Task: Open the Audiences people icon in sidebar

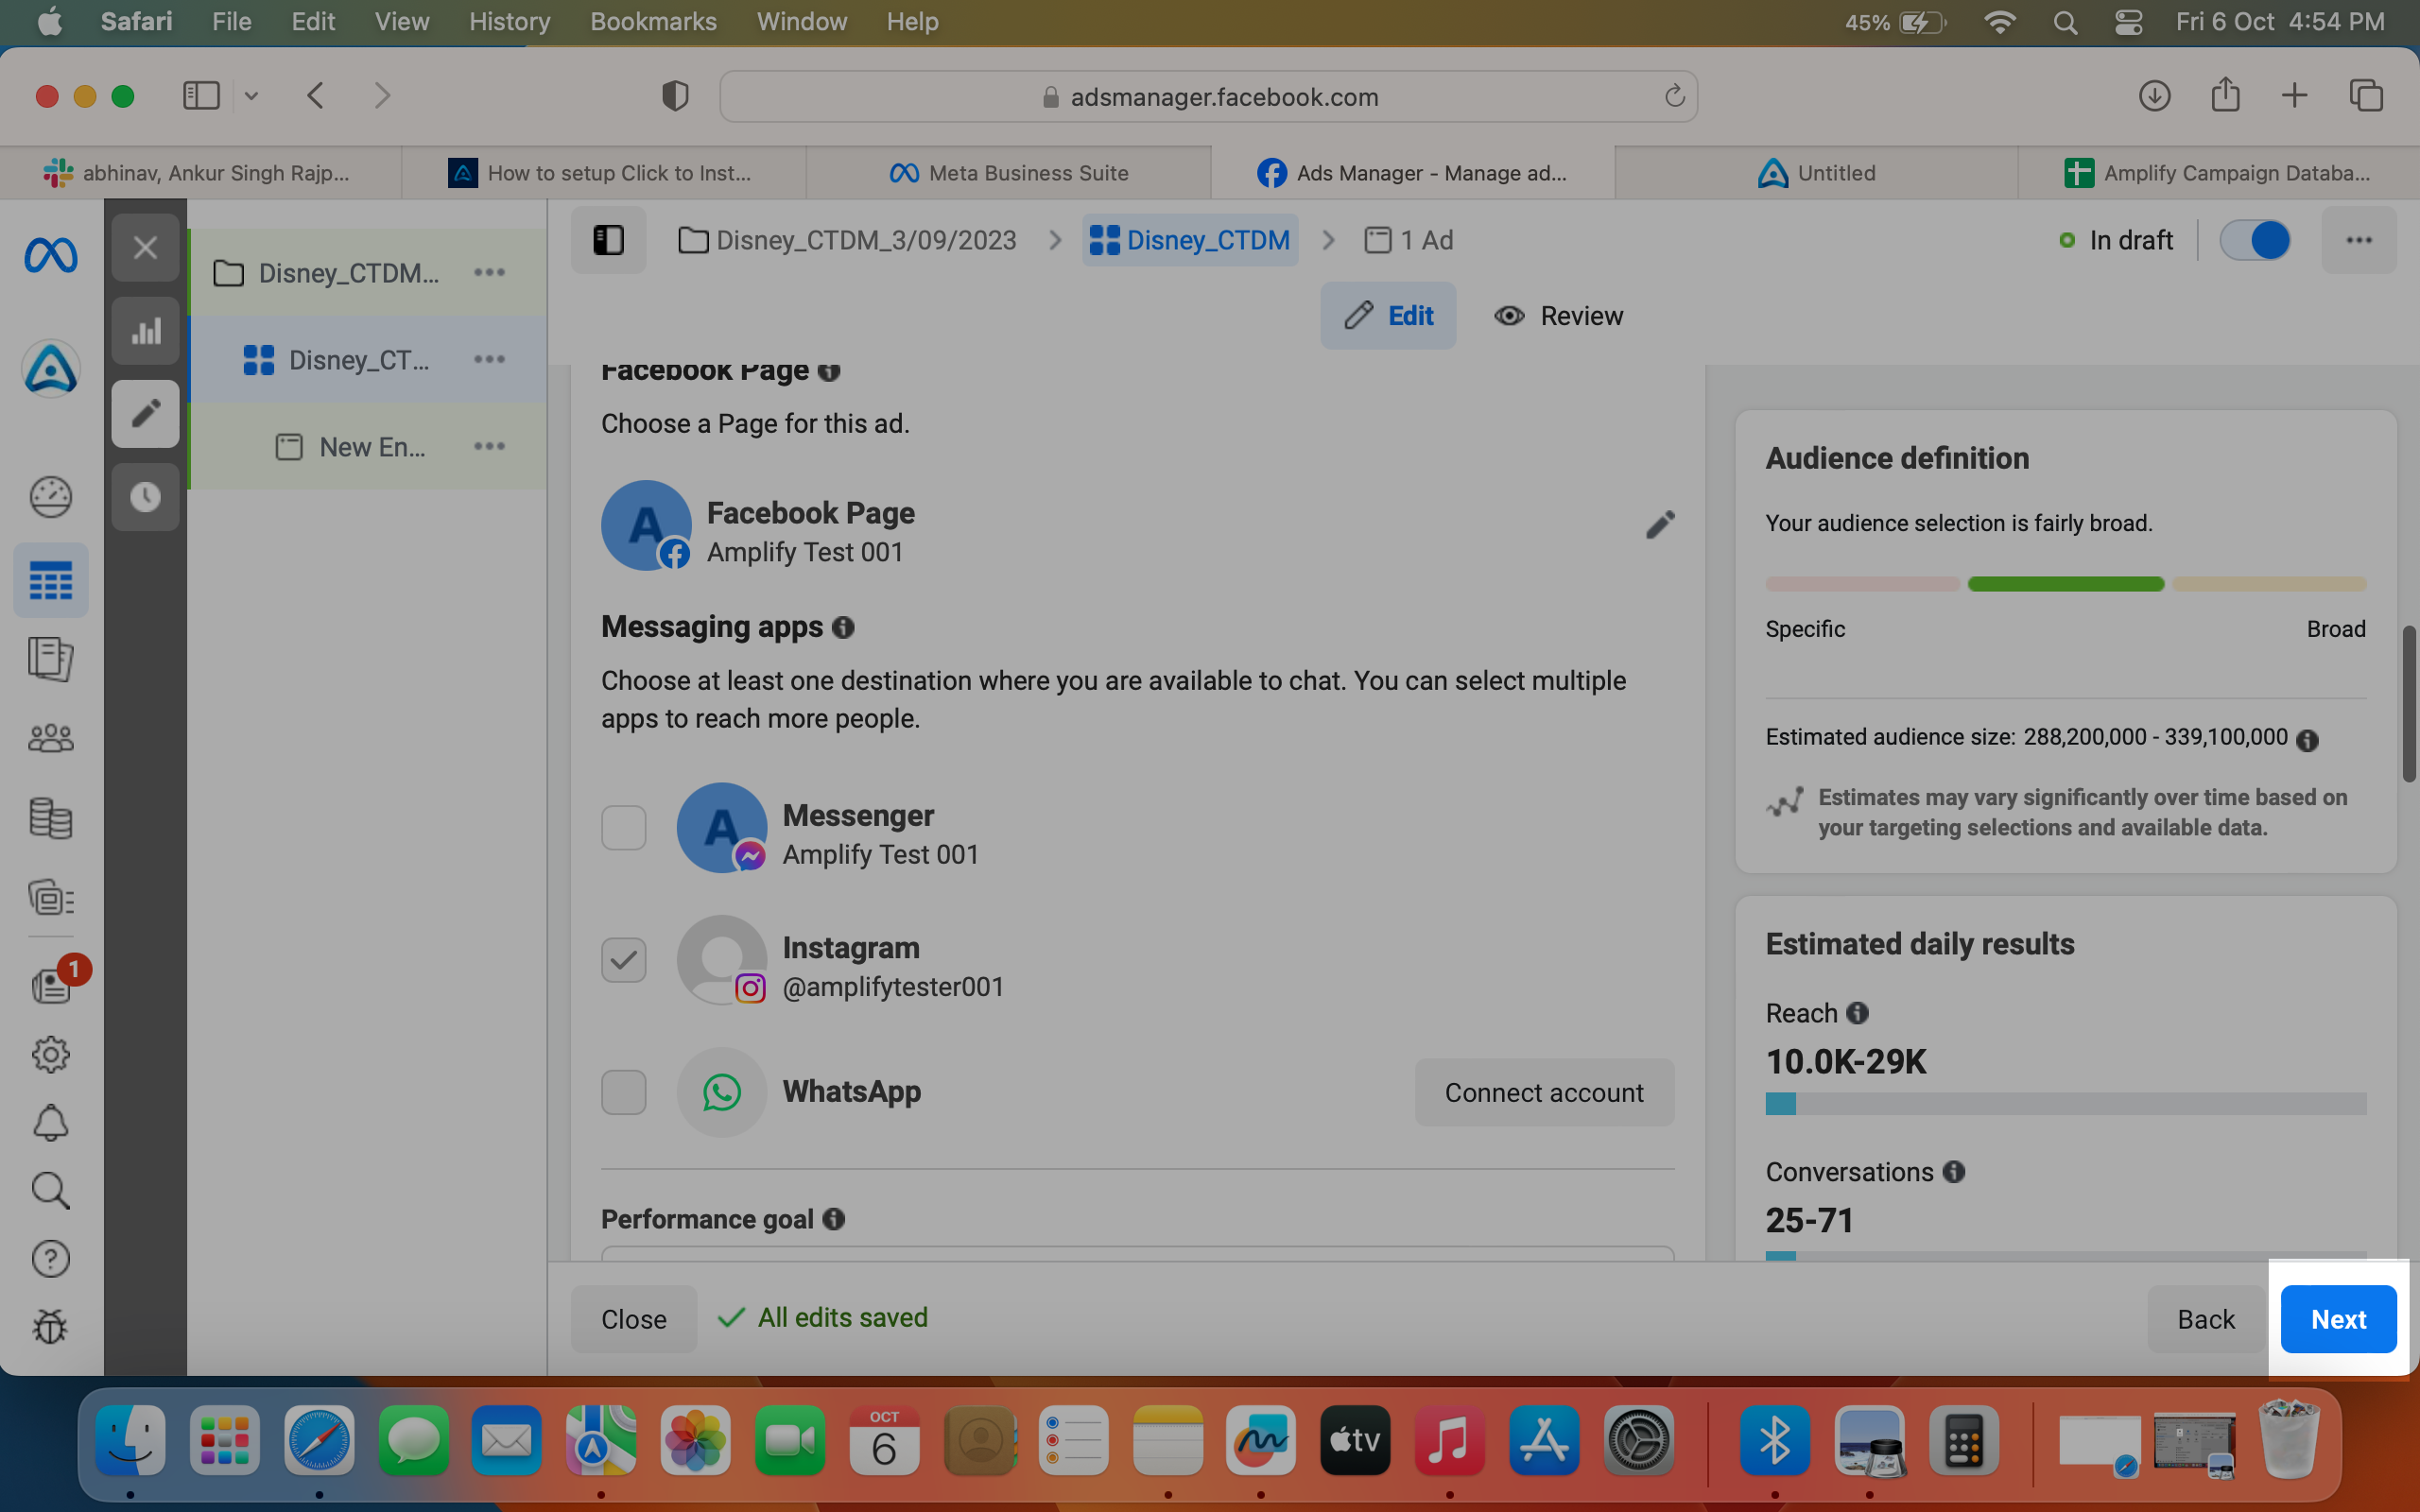Action: tap(51, 739)
